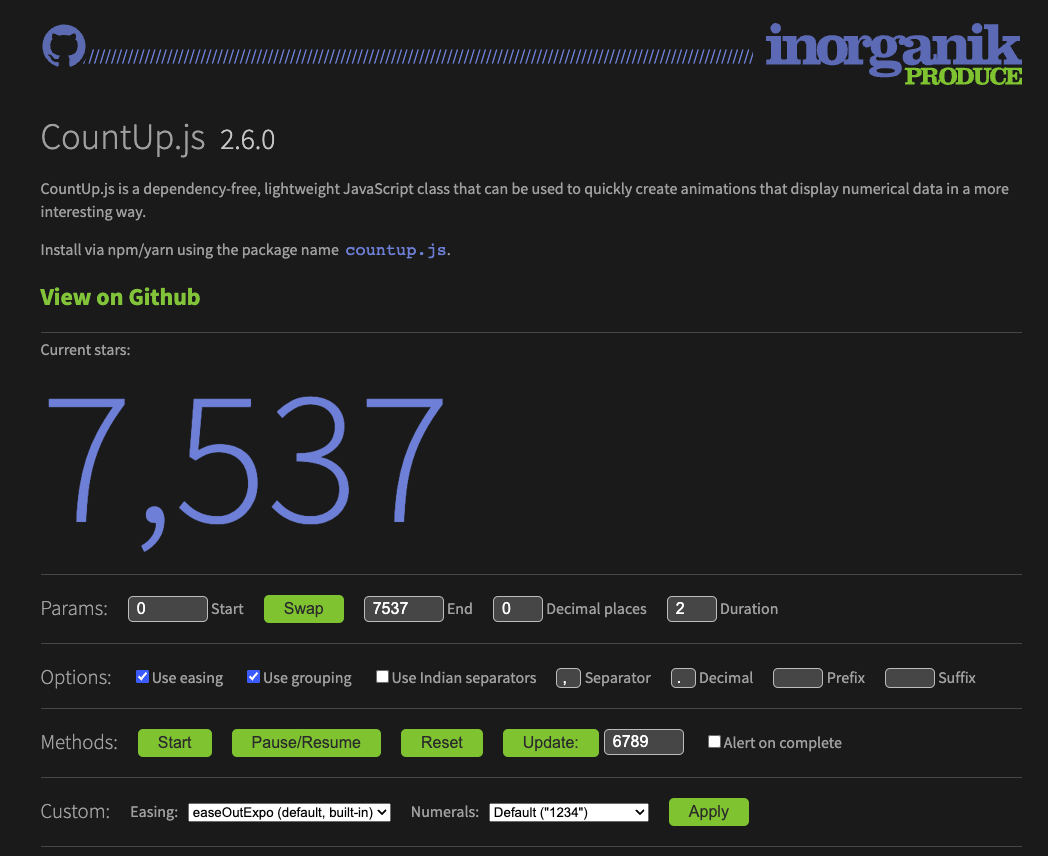Click the Start method button
The width and height of the screenshot is (1048, 856).
pos(175,743)
